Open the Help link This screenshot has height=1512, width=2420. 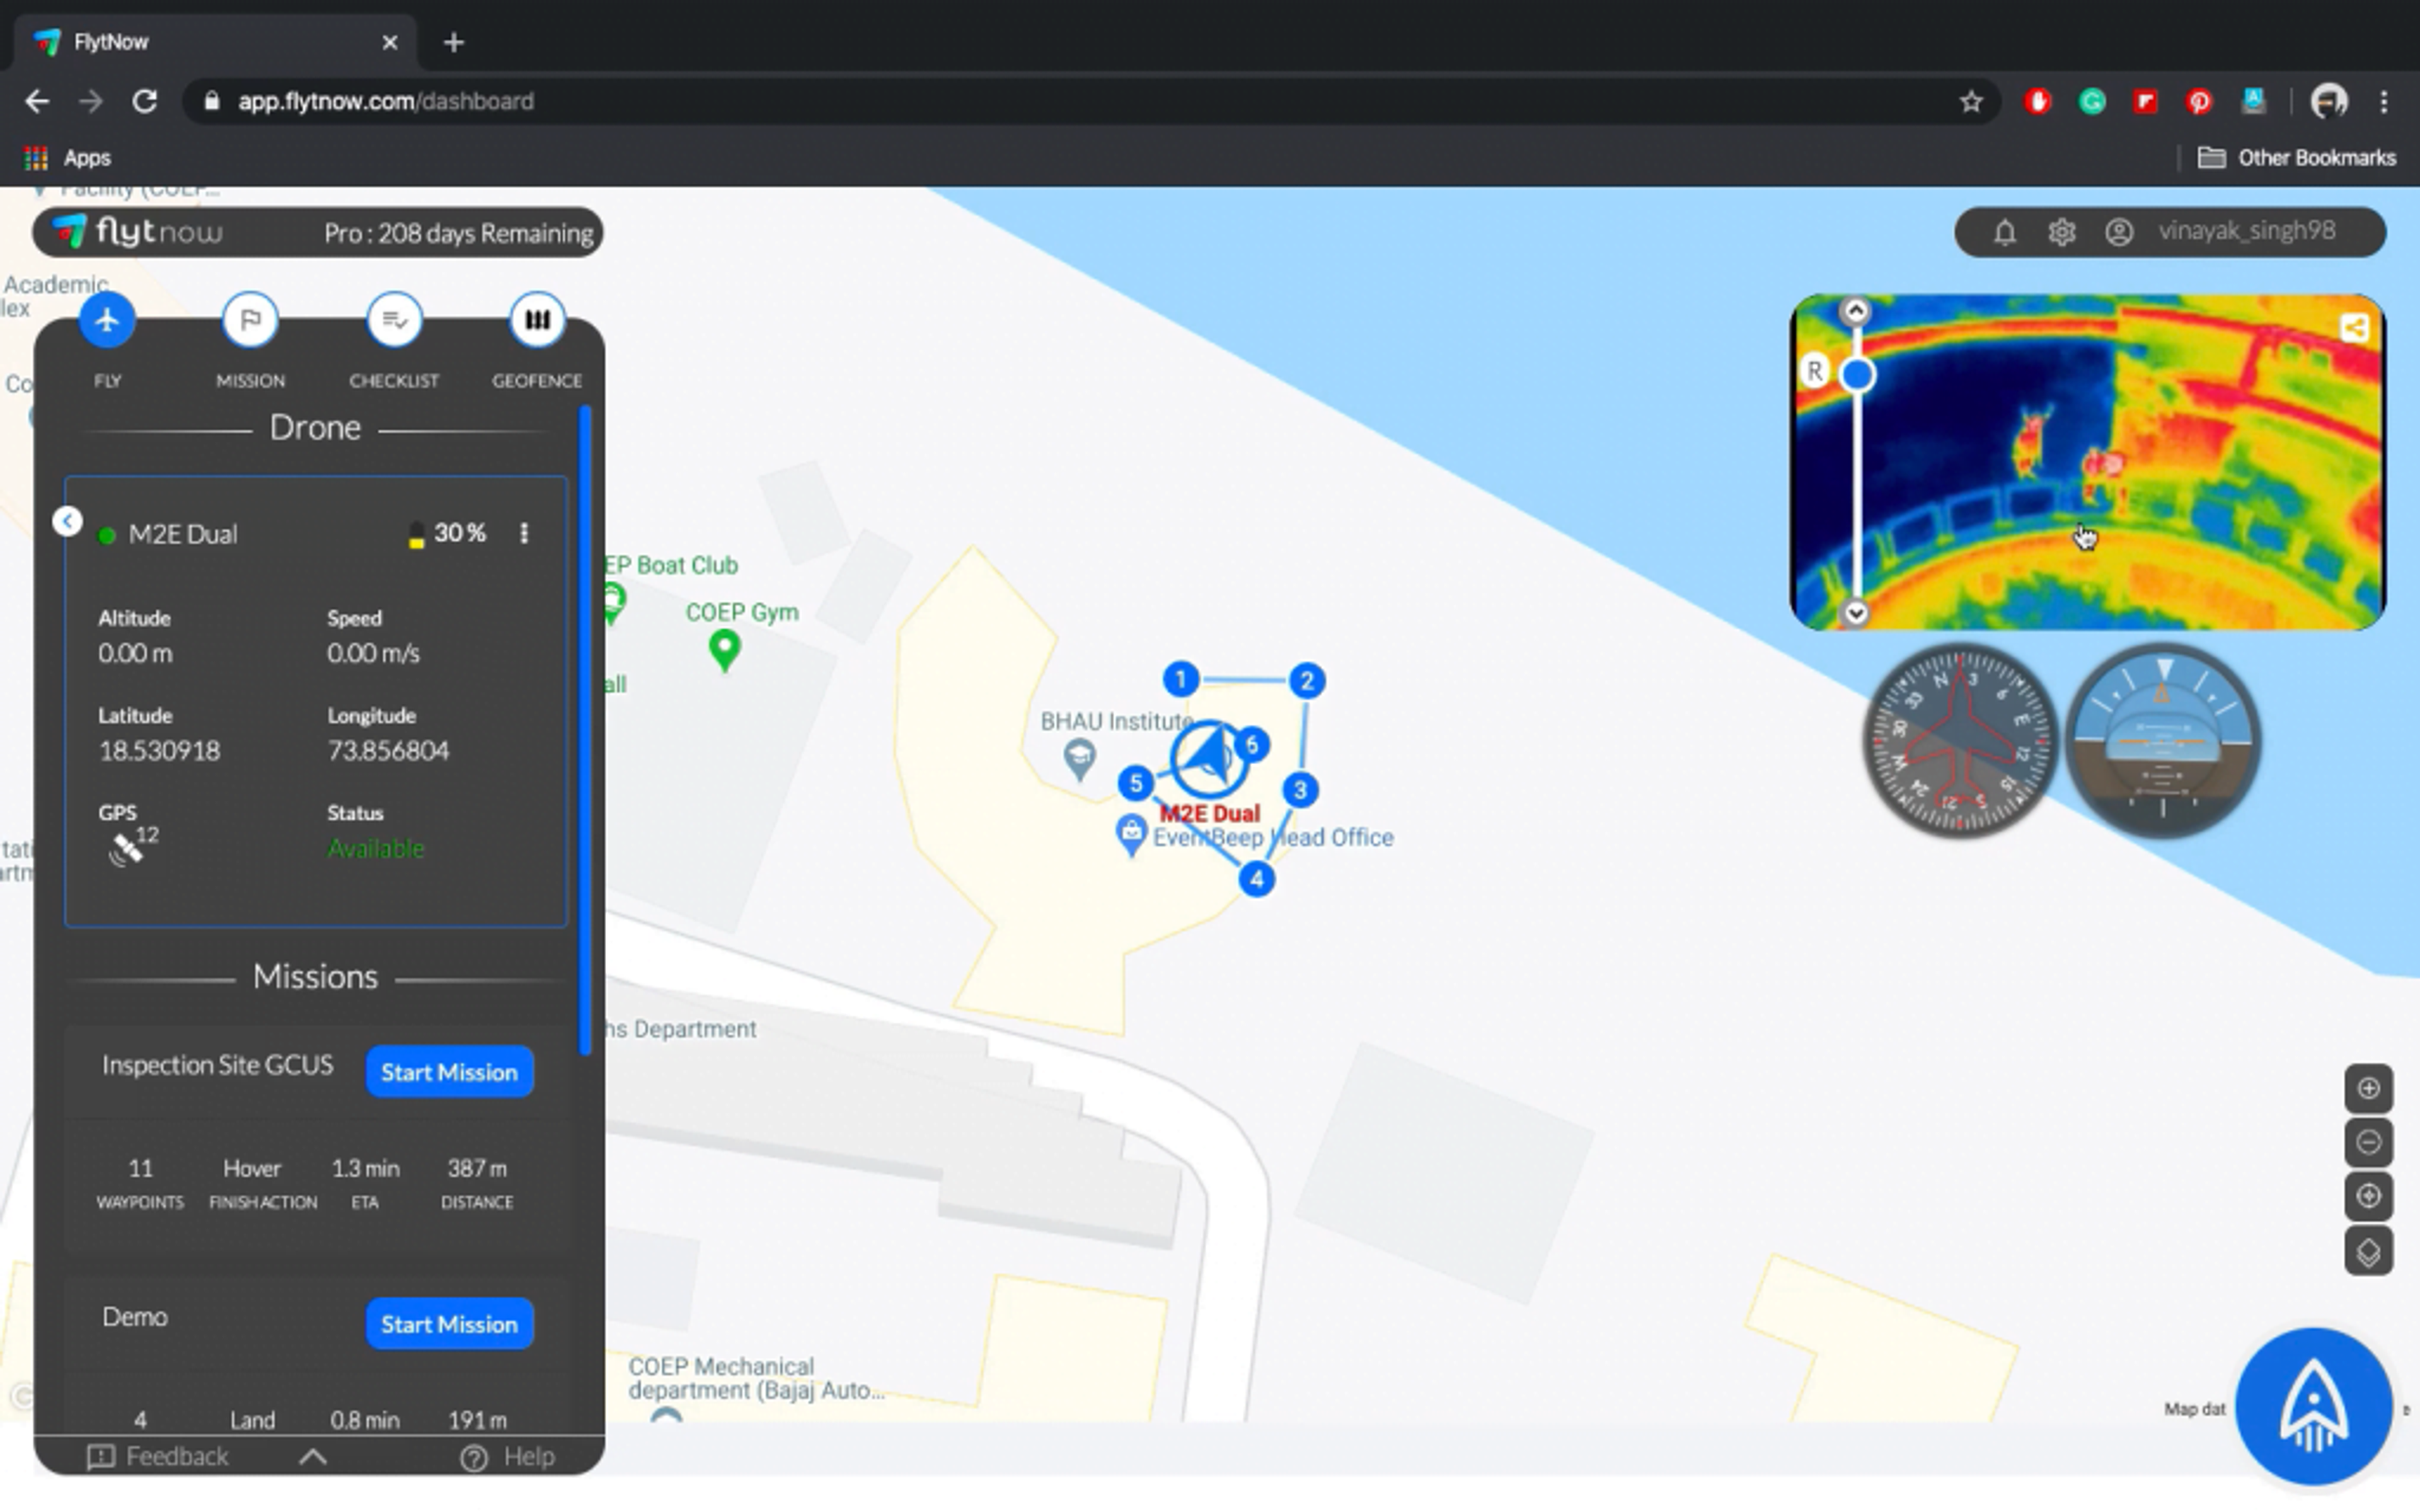click(x=507, y=1457)
